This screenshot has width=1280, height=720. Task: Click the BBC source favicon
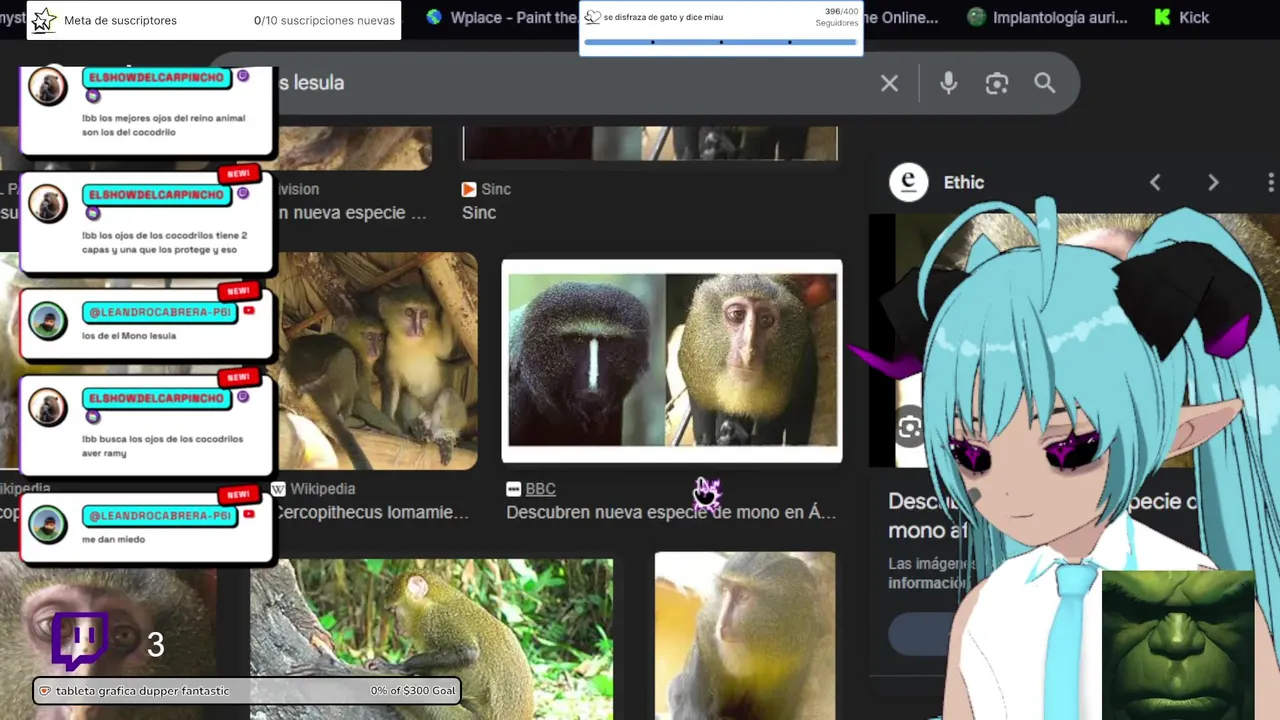pos(513,489)
